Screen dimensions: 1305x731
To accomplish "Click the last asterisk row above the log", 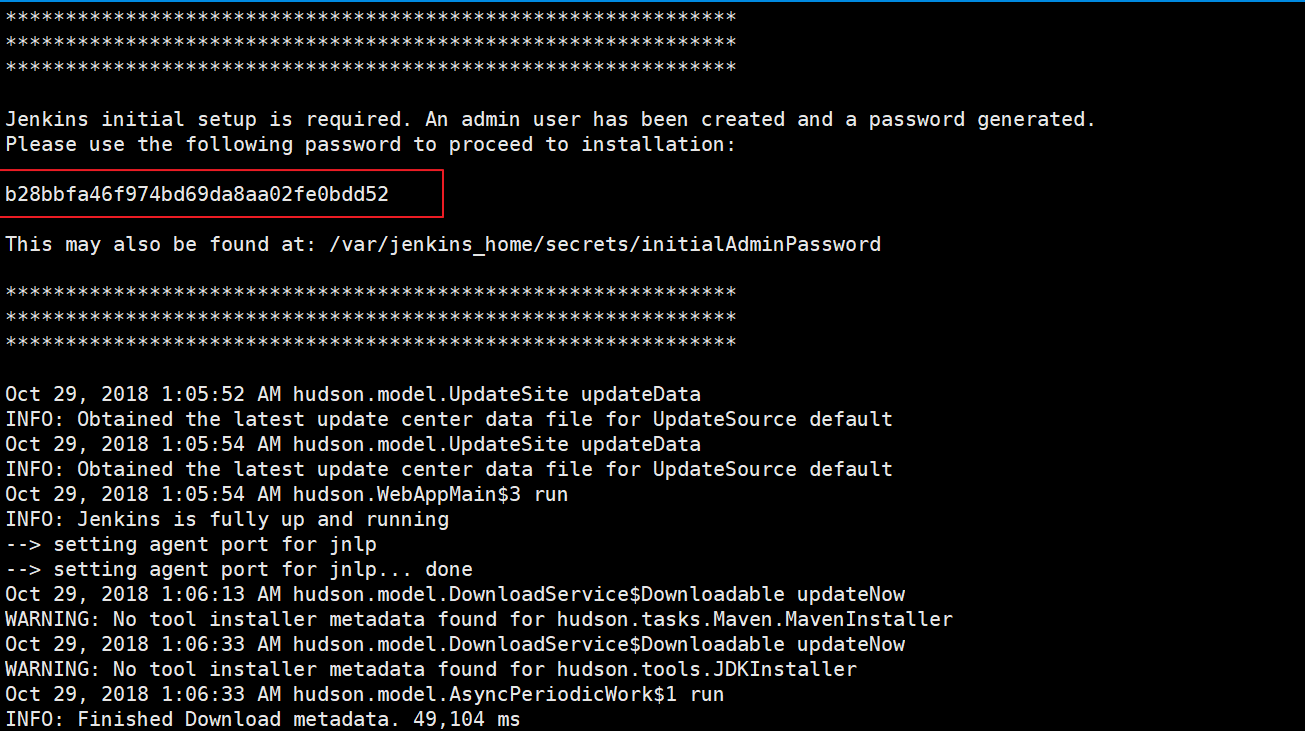I will (x=371, y=342).
